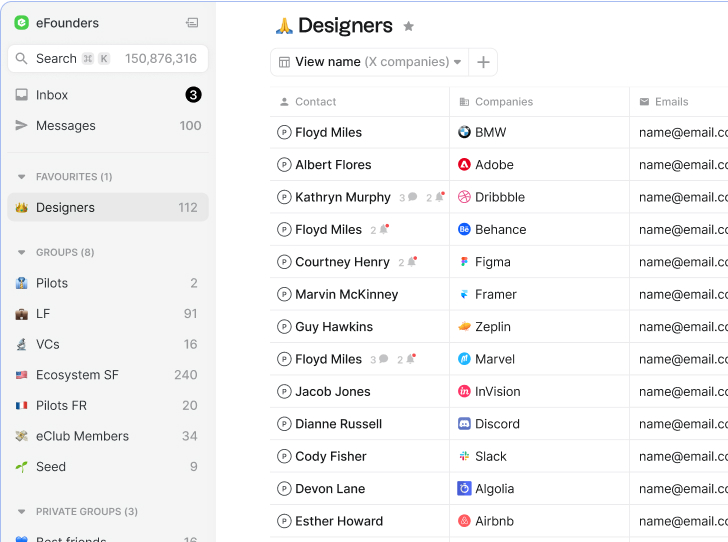Click the Emails column header

679,102
